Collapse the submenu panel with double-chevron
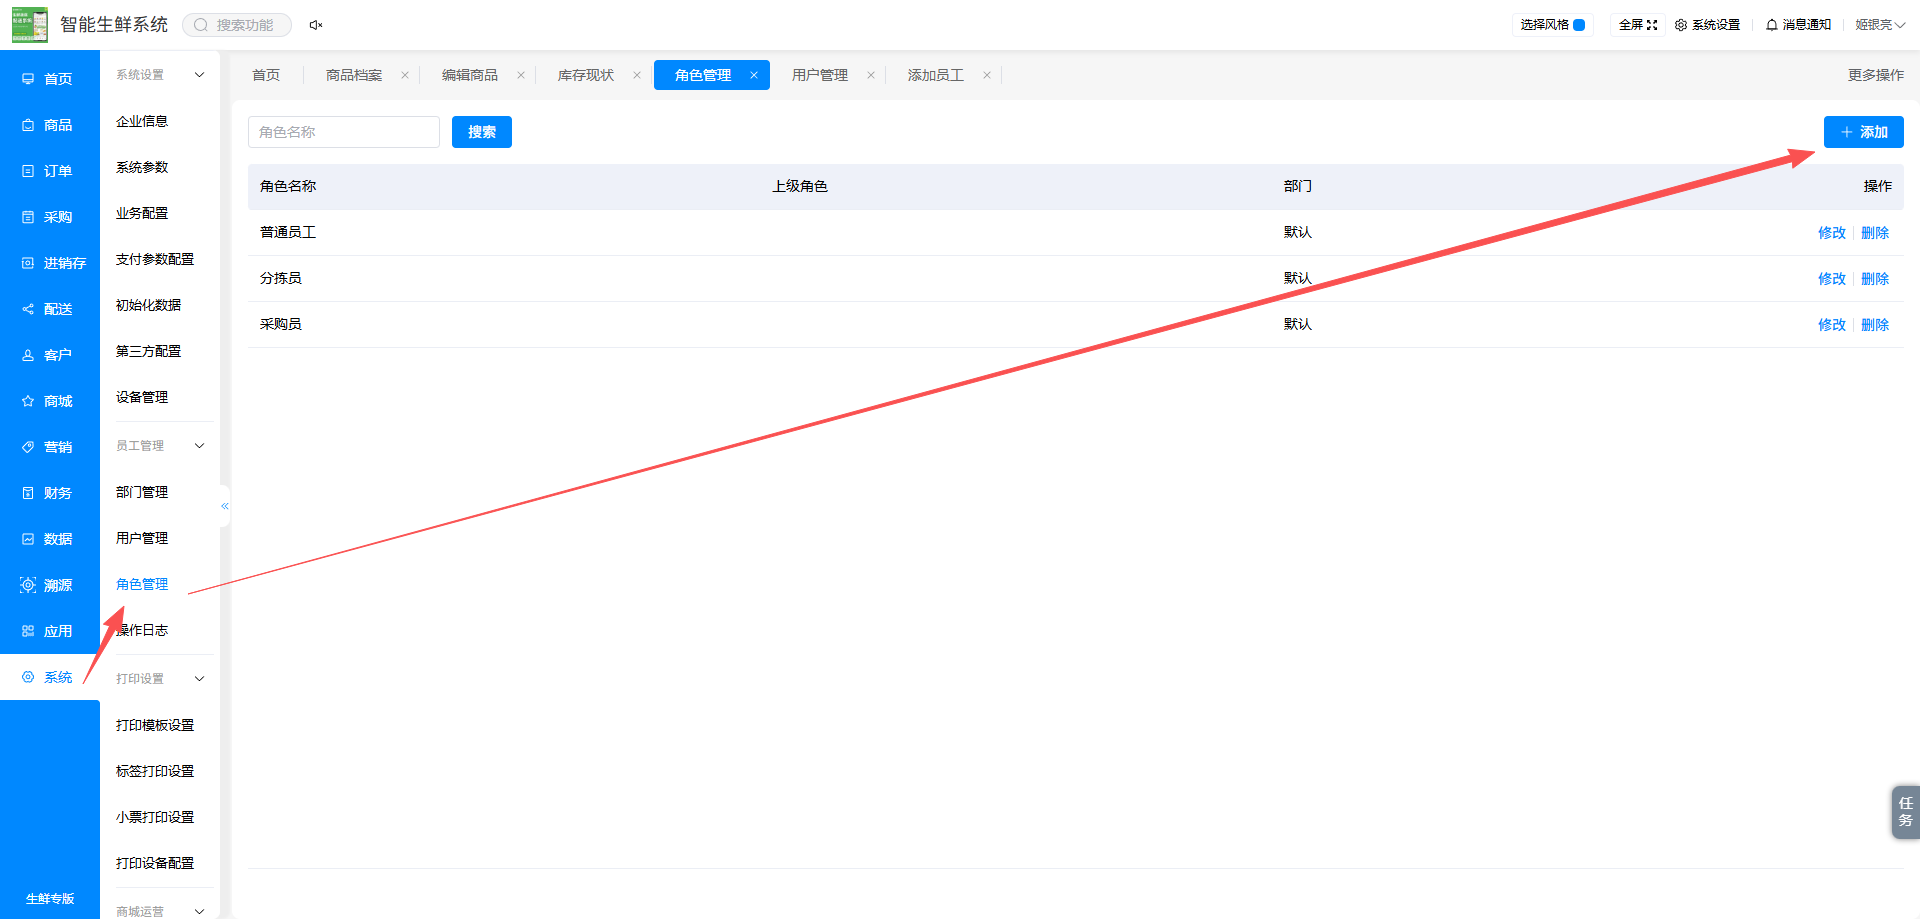 point(225,506)
